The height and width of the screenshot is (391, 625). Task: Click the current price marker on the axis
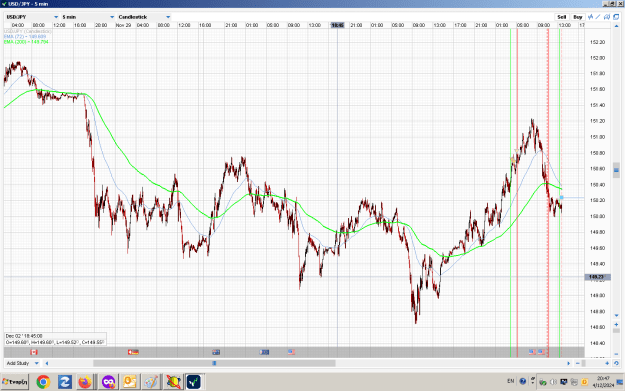(x=596, y=277)
